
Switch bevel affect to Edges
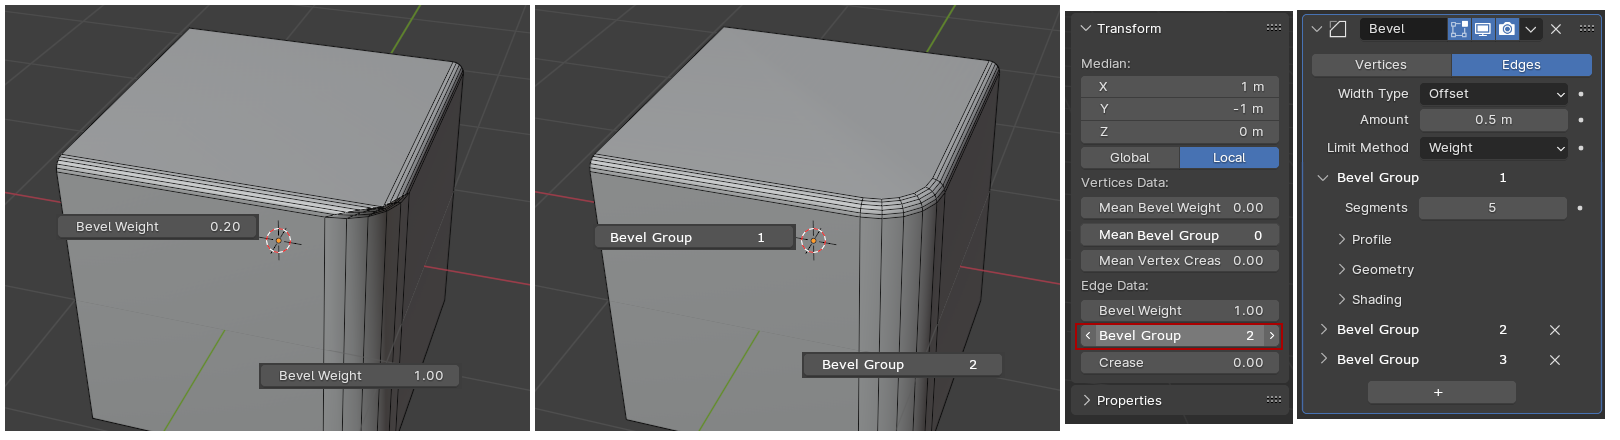click(x=1521, y=65)
